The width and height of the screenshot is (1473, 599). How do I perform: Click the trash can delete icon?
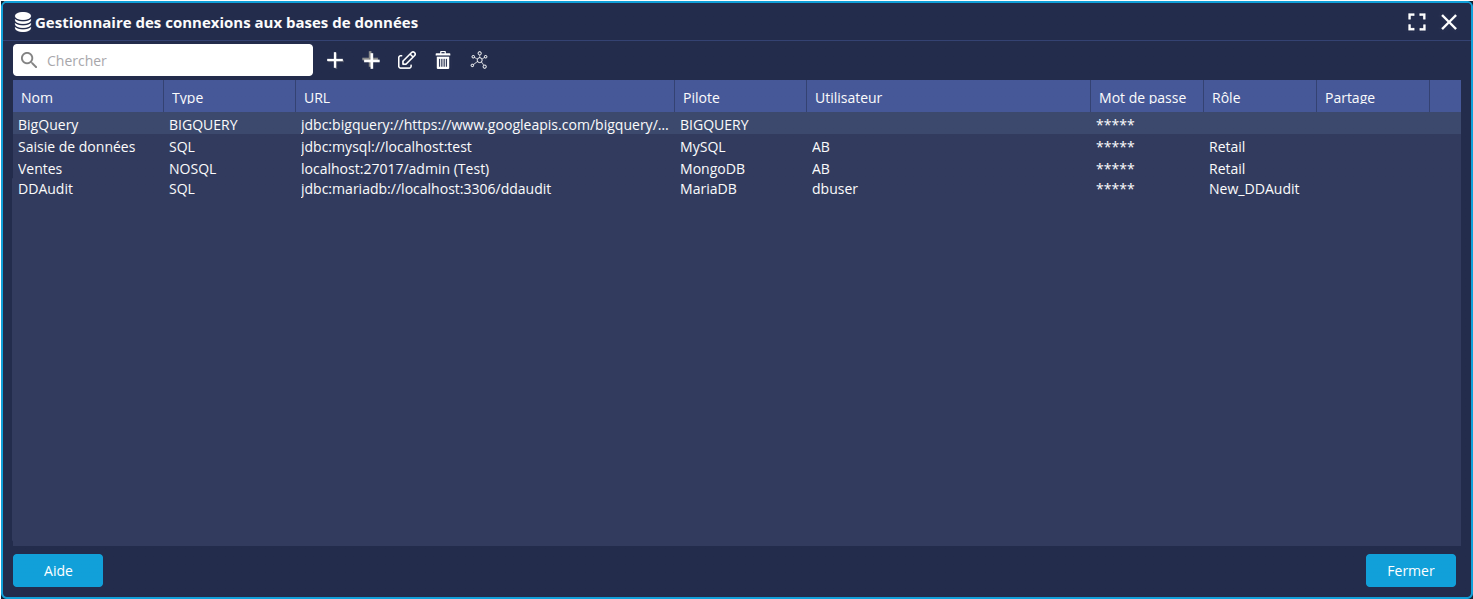tap(443, 61)
